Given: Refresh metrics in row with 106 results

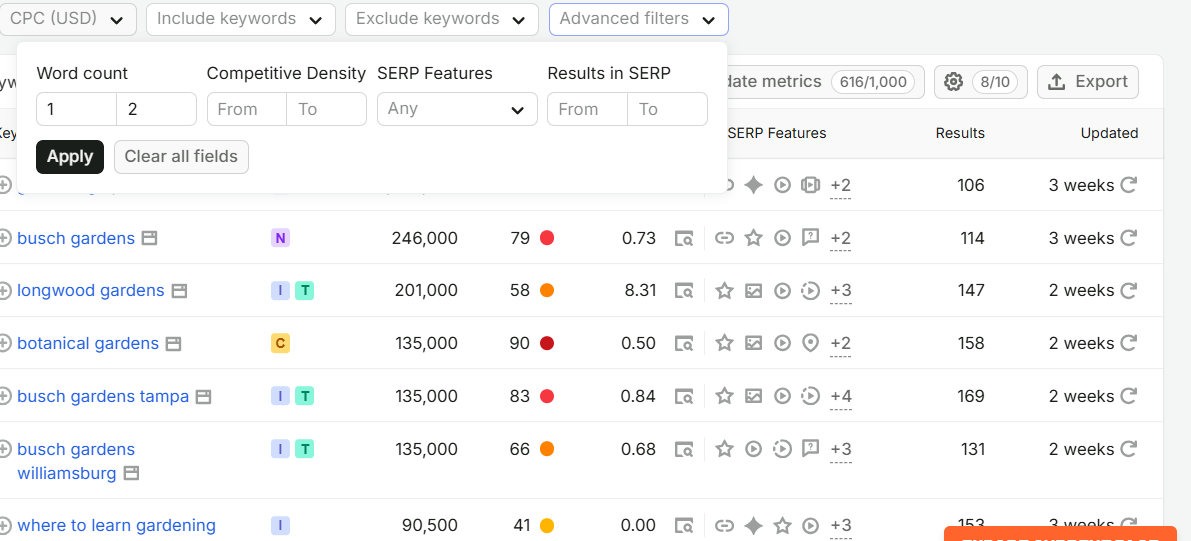Looking at the screenshot, I should click(1128, 185).
